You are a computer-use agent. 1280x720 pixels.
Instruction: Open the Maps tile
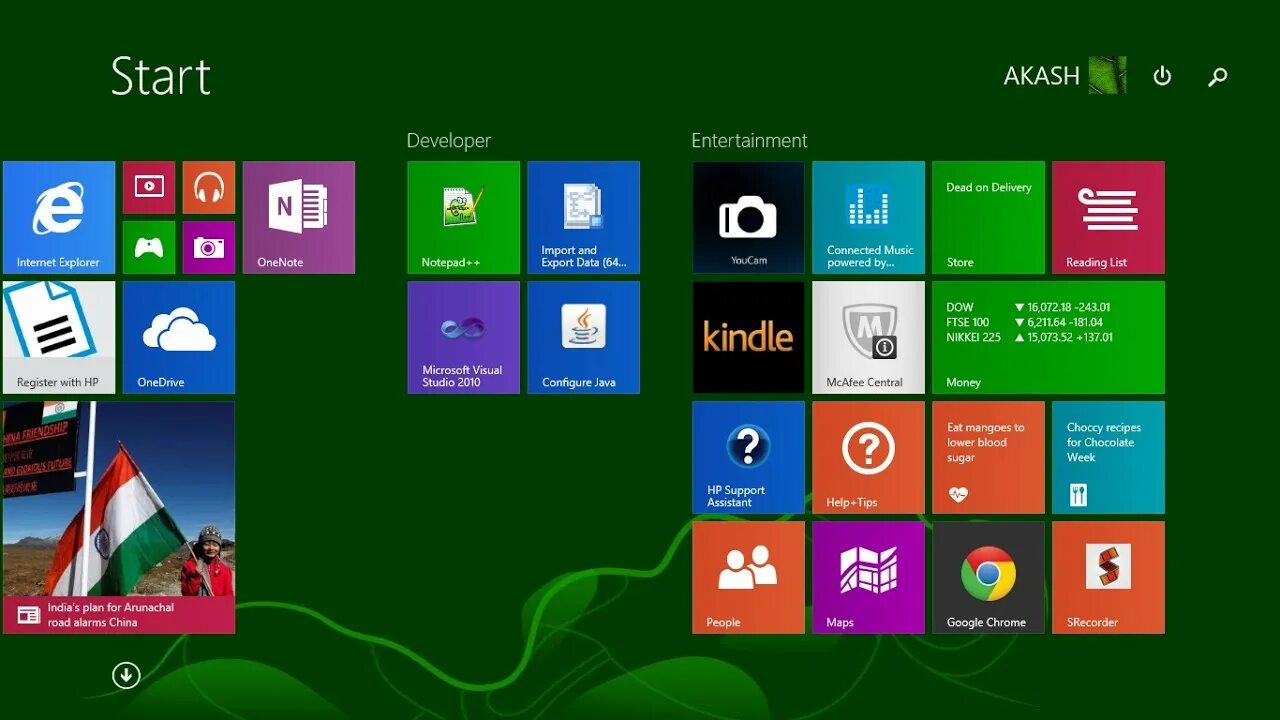click(869, 577)
